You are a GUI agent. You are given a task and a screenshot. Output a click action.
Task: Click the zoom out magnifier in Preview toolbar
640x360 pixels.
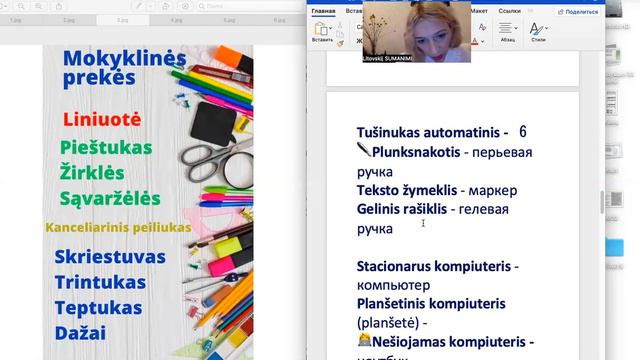click(x=21, y=6)
